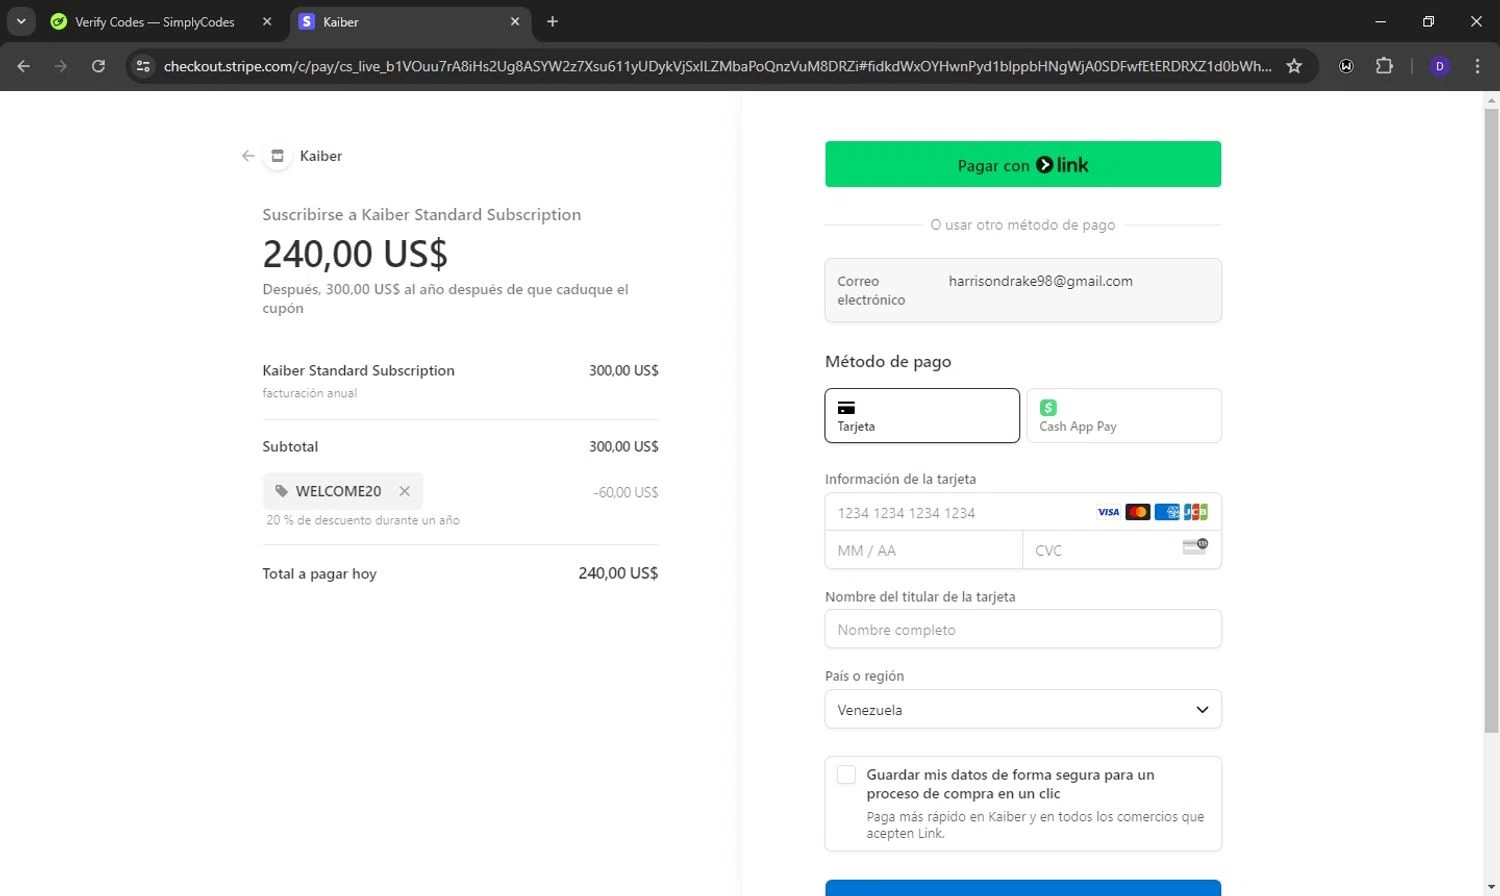
Task: Click the 20 % de descuento durante un año text
Action: [363, 520]
